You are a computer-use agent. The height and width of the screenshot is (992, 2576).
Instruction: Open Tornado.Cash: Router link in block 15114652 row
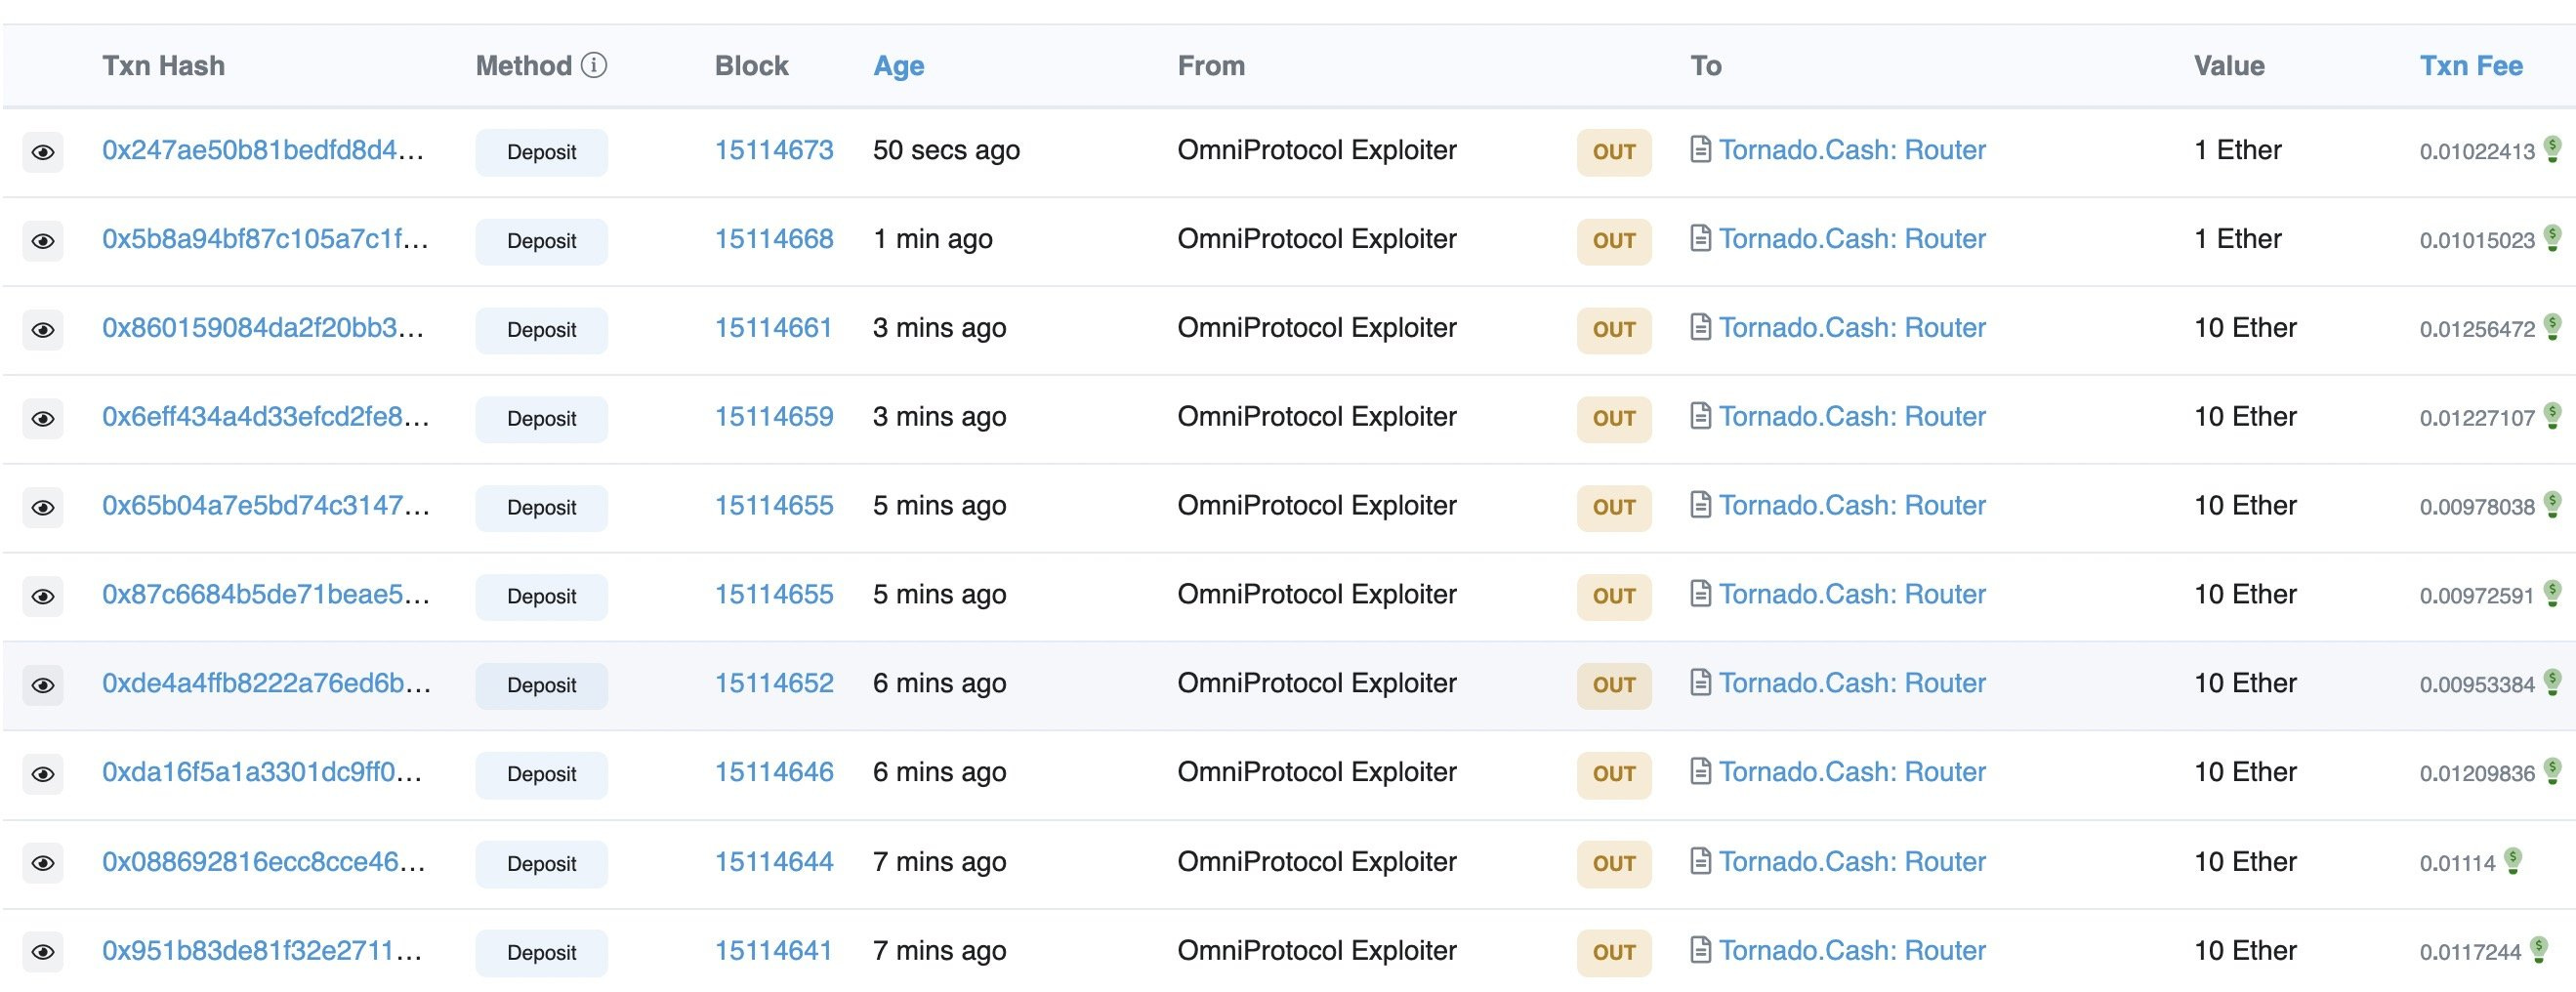coord(1852,684)
